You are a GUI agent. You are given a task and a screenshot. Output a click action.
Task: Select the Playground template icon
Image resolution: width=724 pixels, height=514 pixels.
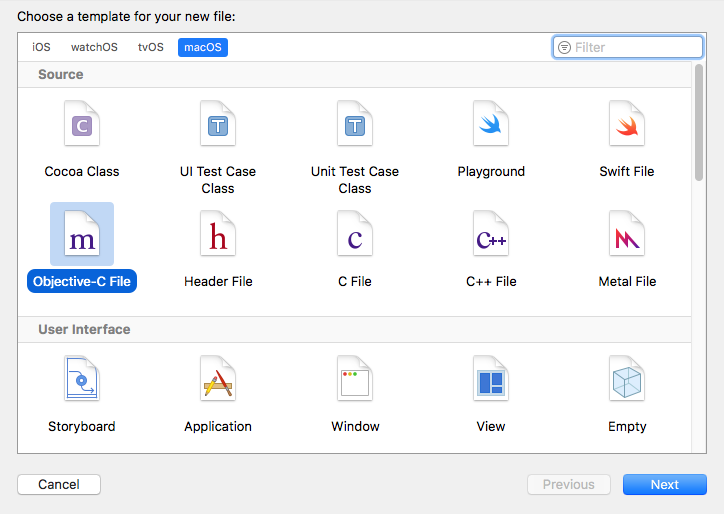(491, 126)
